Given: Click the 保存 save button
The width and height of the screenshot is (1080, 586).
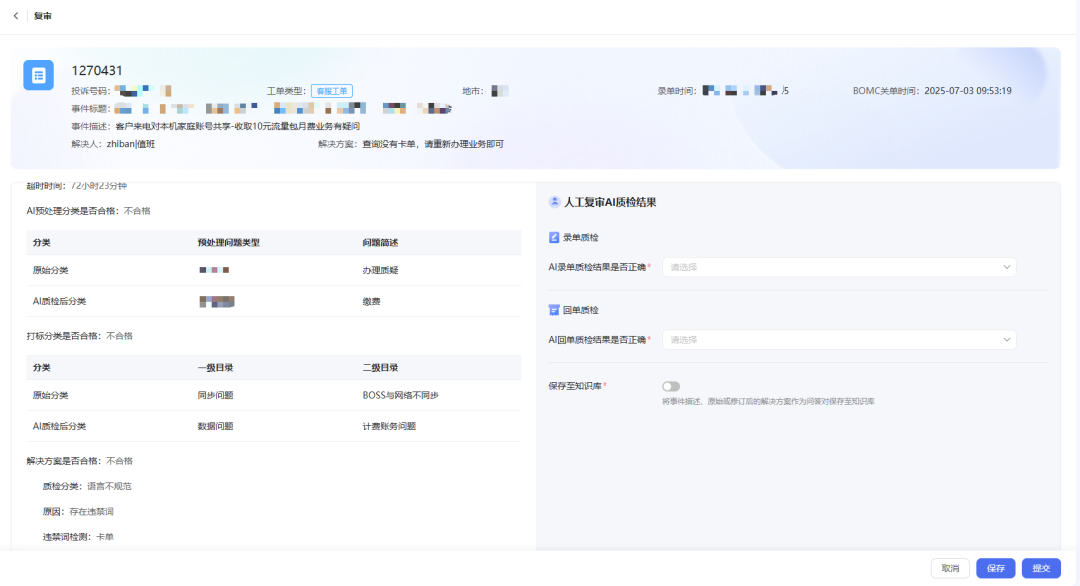Looking at the screenshot, I should tap(995, 568).
